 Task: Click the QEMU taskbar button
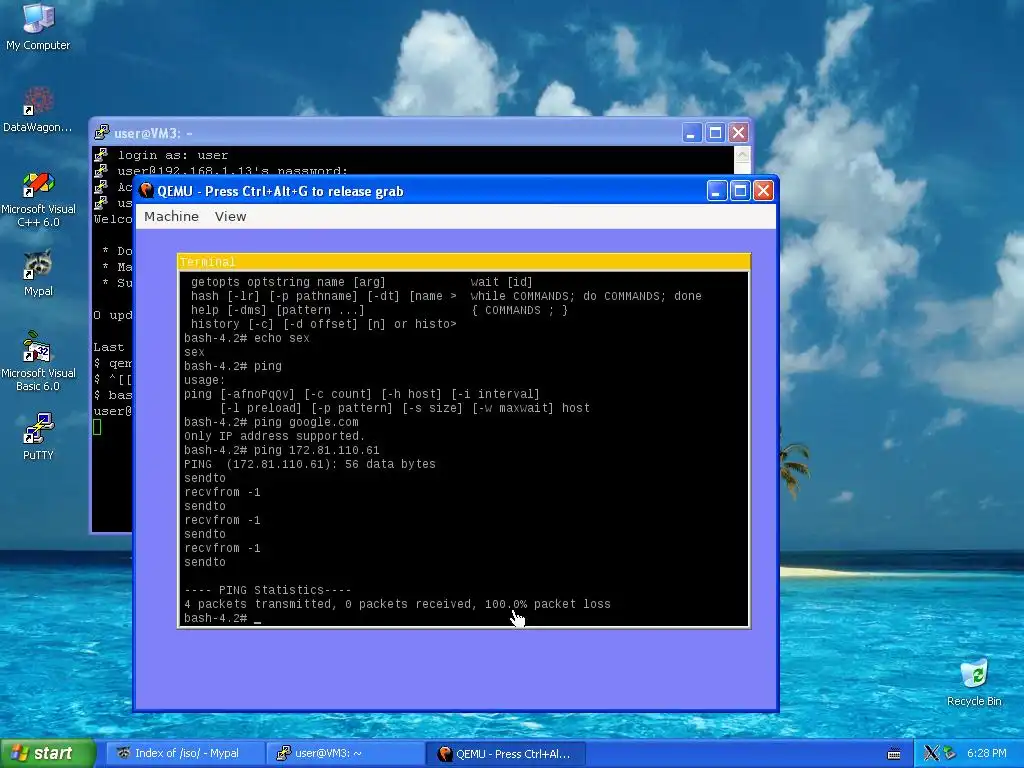506,754
